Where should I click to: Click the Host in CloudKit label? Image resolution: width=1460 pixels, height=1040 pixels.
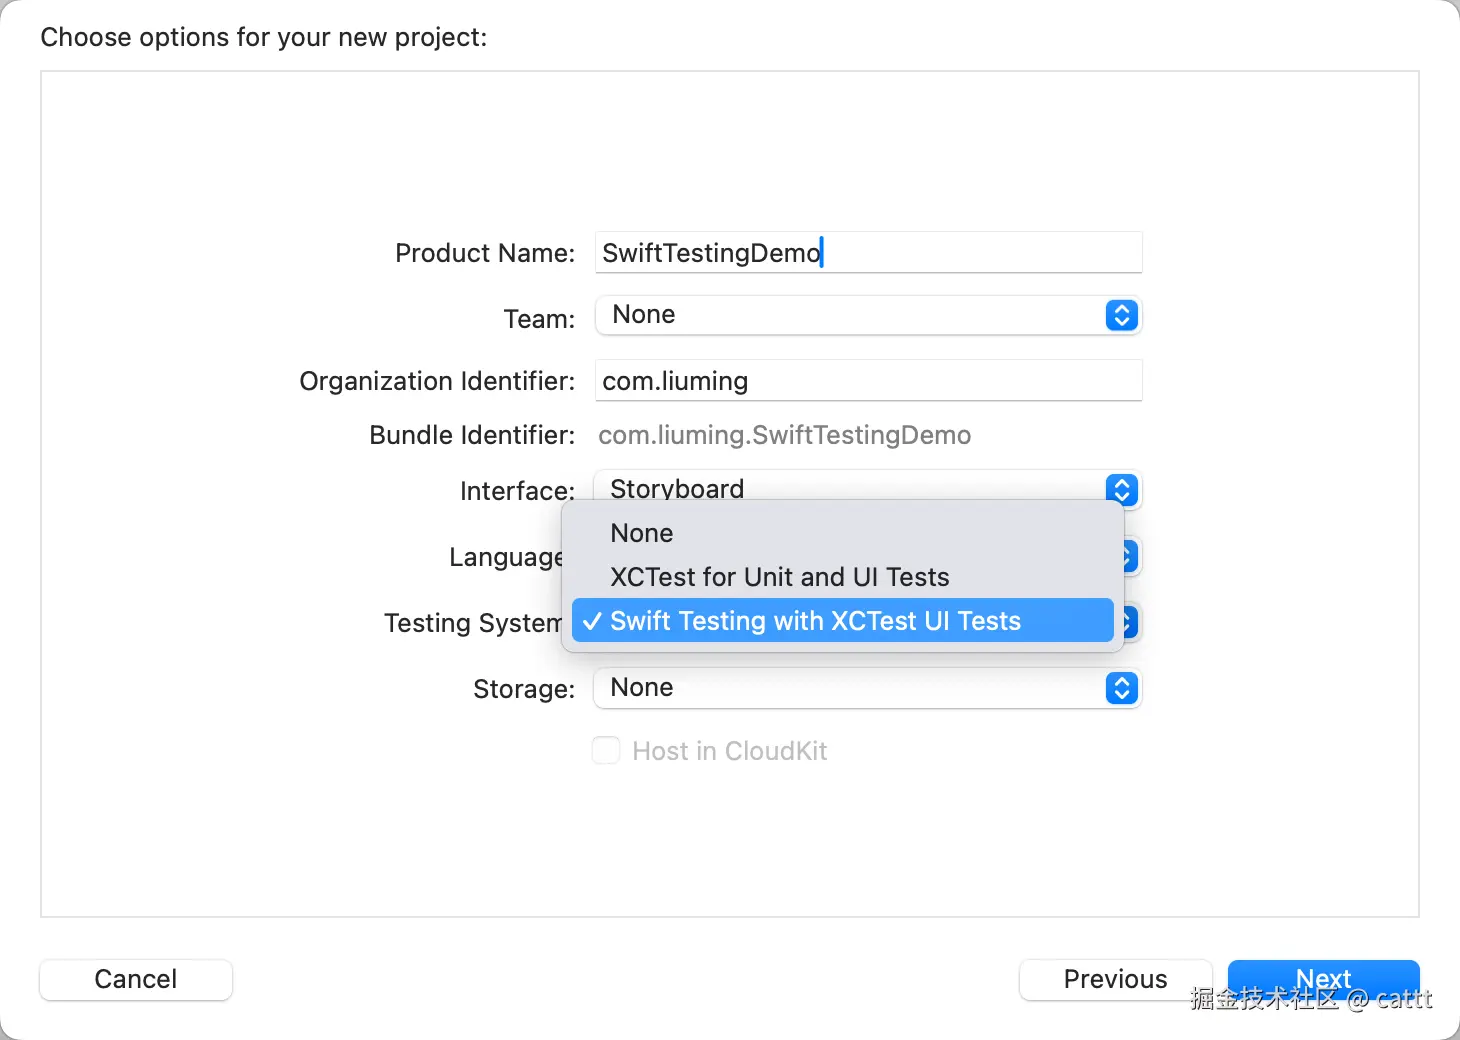pyautogui.click(x=729, y=751)
